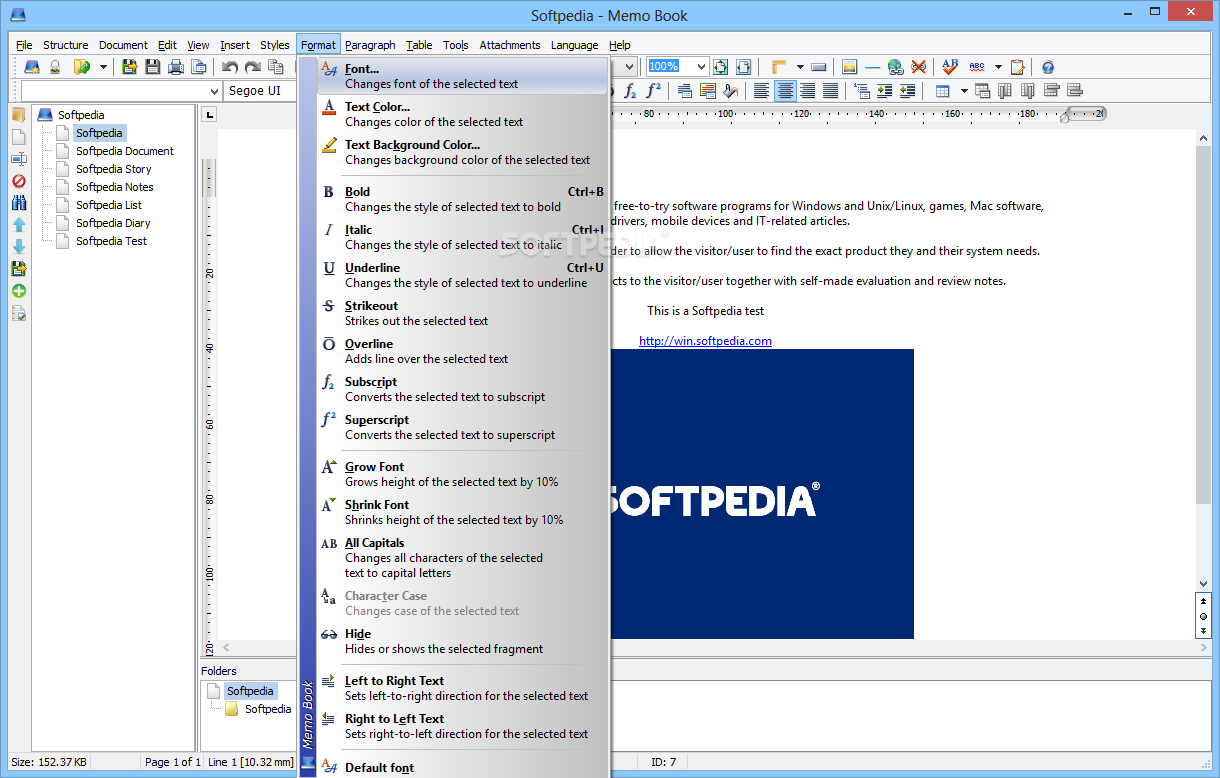Image resolution: width=1220 pixels, height=778 pixels.
Task: Open the 100% zoom dropdown
Action: pyautogui.click(x=700, y=67)
